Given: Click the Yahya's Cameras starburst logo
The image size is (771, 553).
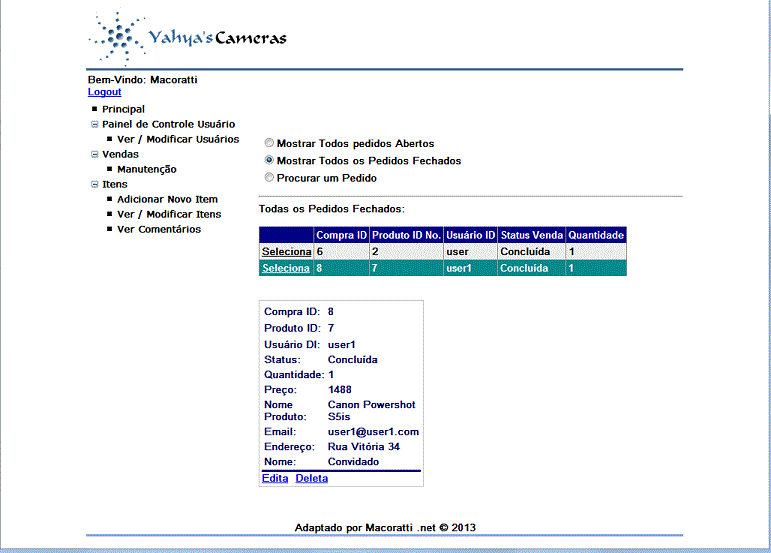Looking at the screenshot, I should tap(117, 40).
